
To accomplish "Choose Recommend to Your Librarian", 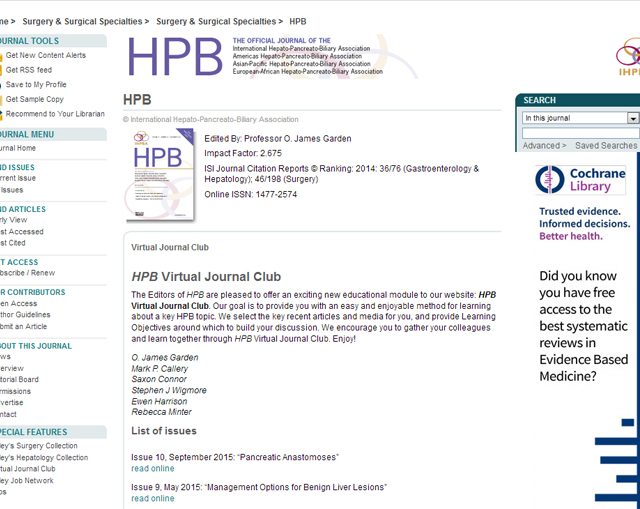I will click(54, 114).
